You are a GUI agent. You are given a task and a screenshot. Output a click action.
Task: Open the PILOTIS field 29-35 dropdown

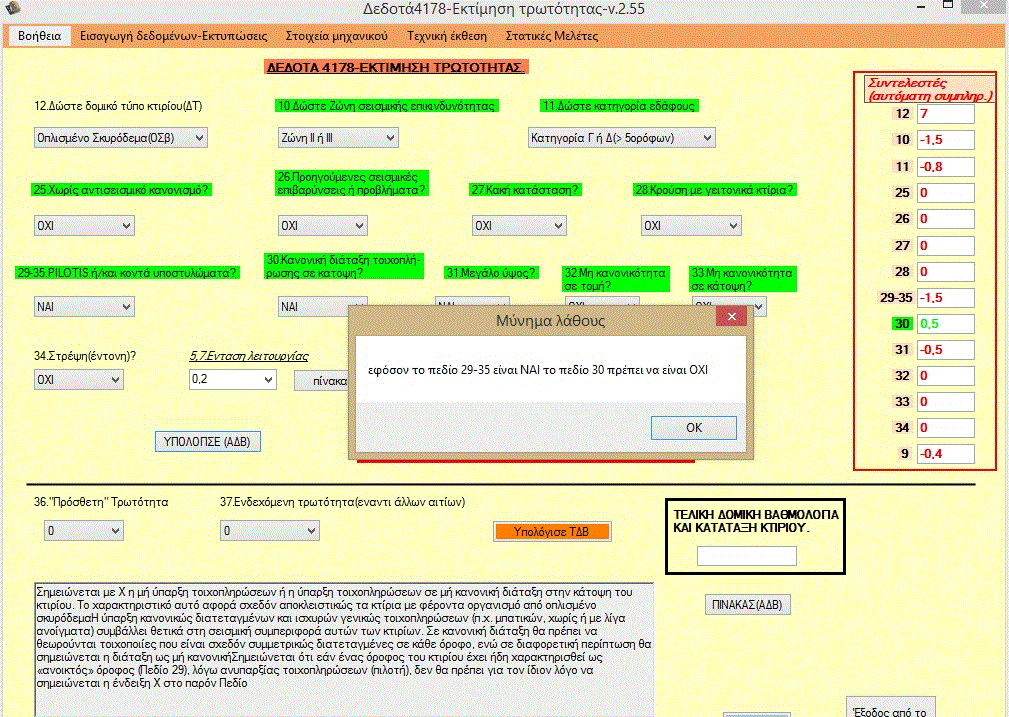coord(124,306)
